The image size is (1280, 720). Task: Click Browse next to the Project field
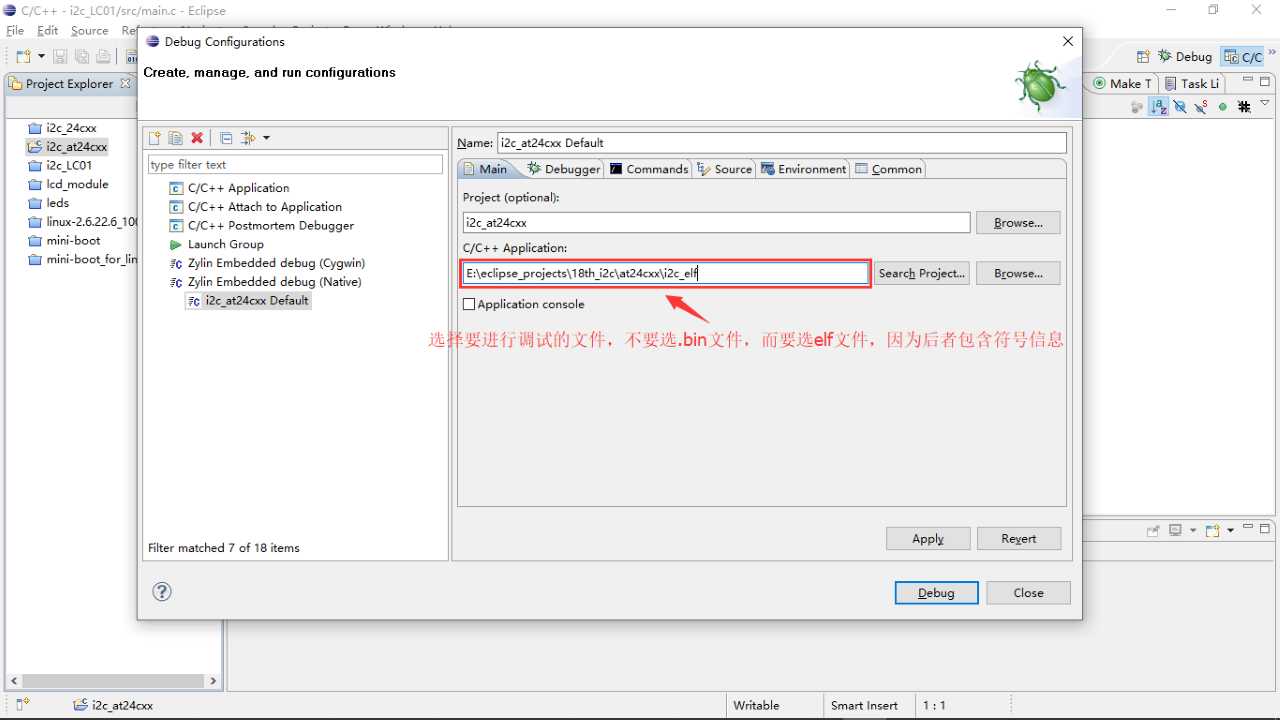coord(1018,223)
